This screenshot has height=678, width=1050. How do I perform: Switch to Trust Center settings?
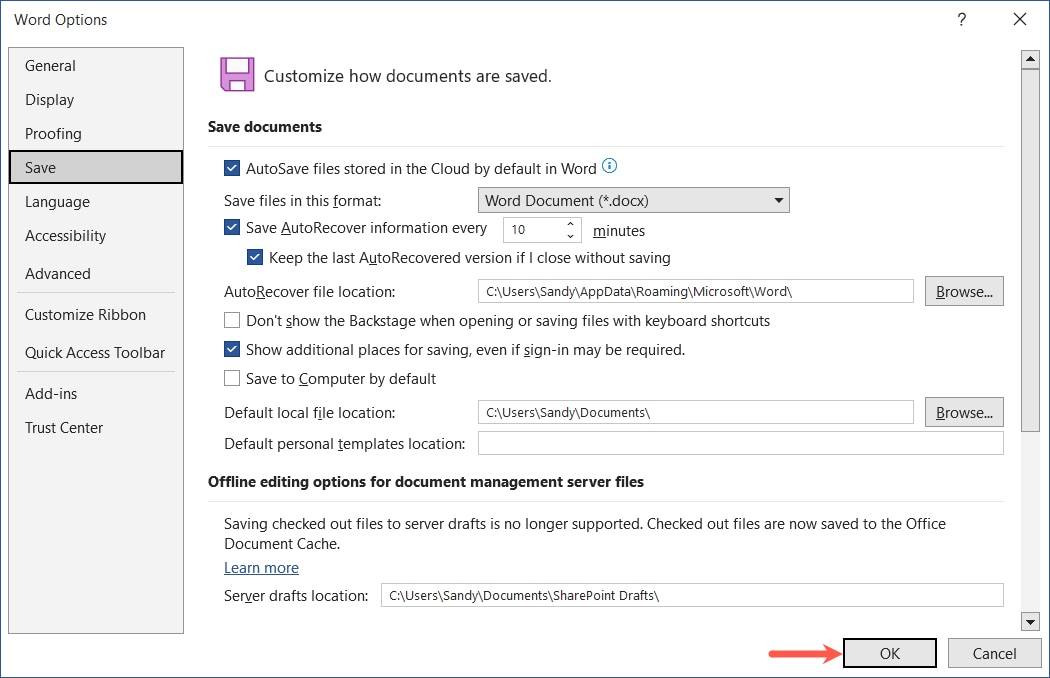tap(64, 427)
